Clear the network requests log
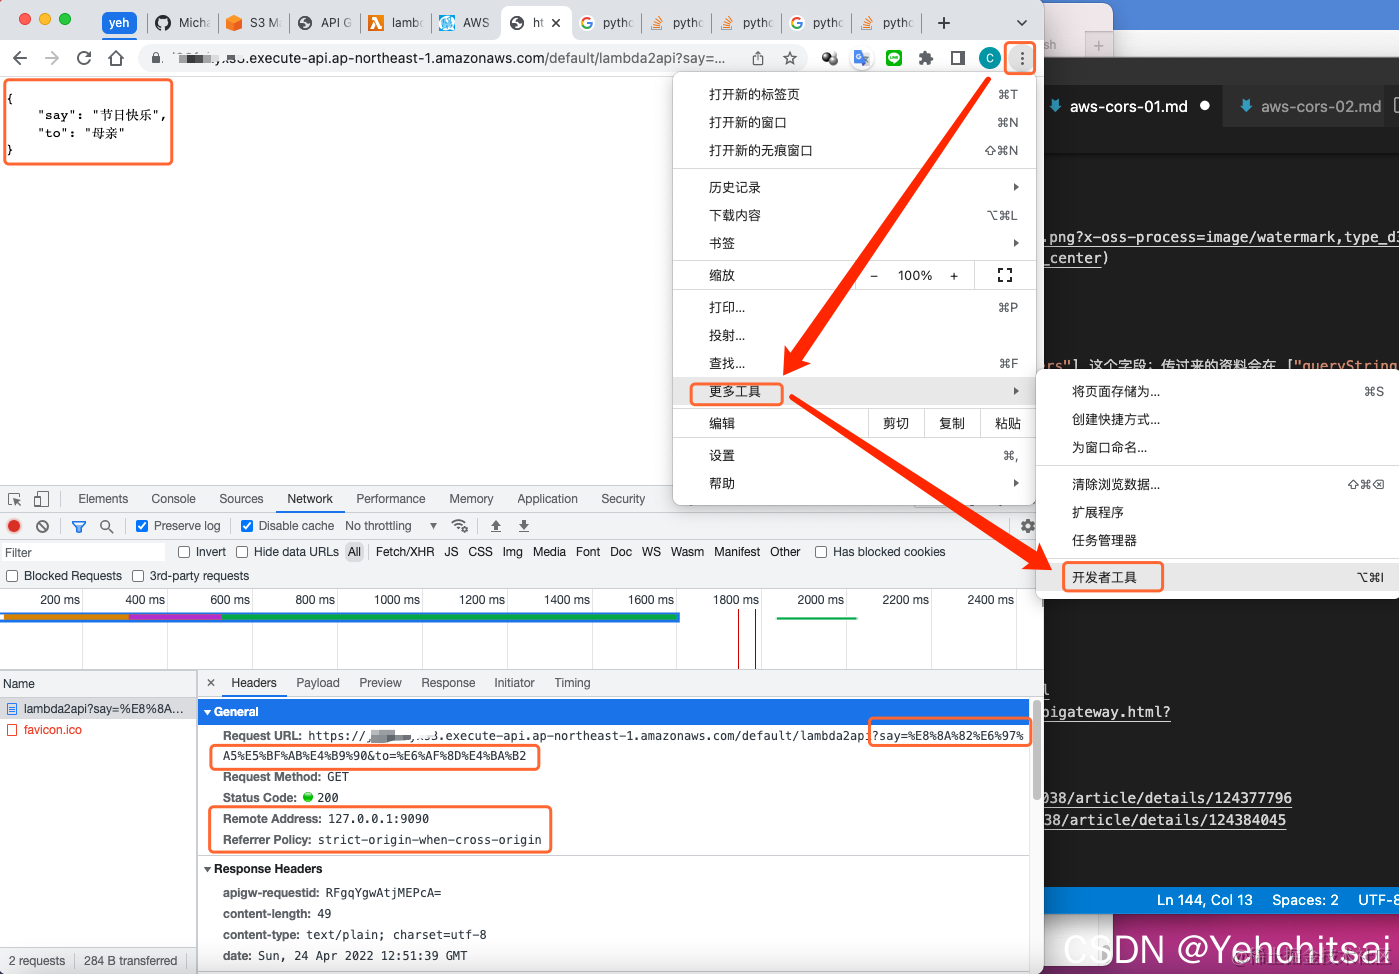 pyautogui.click(x=41, y=526)
